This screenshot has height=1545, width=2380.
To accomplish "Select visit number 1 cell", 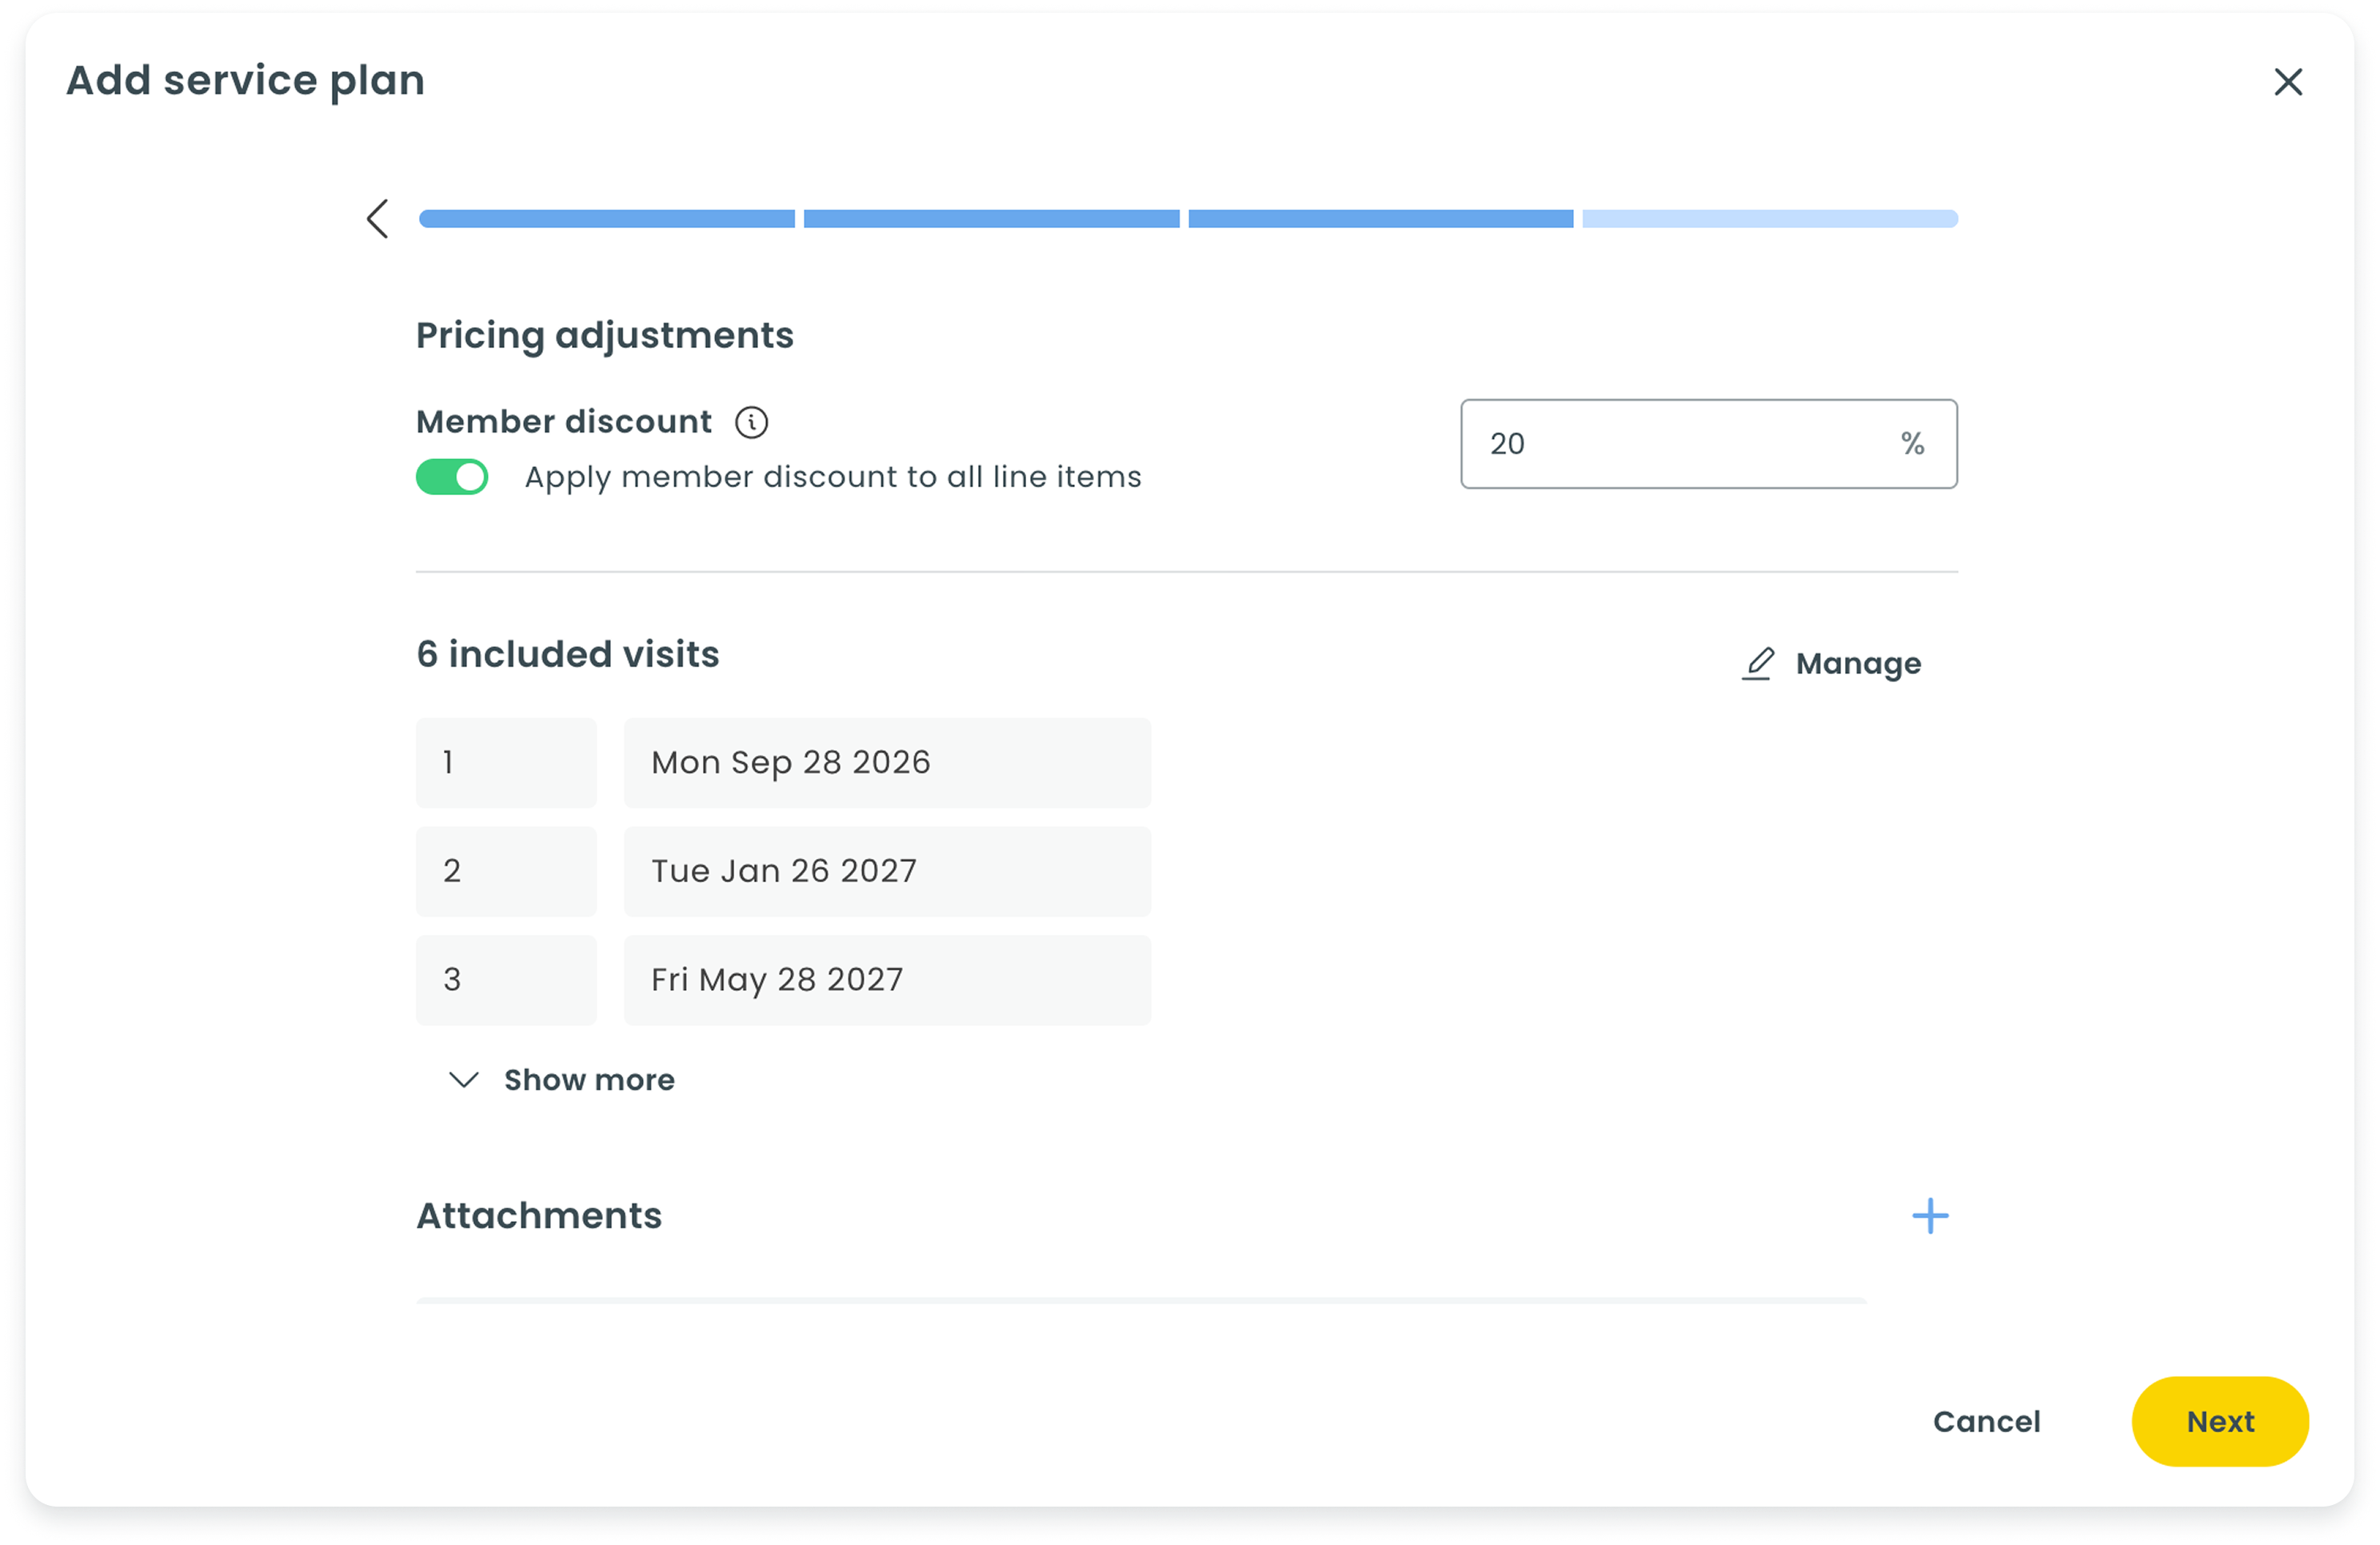I will [x=506, y=762].
